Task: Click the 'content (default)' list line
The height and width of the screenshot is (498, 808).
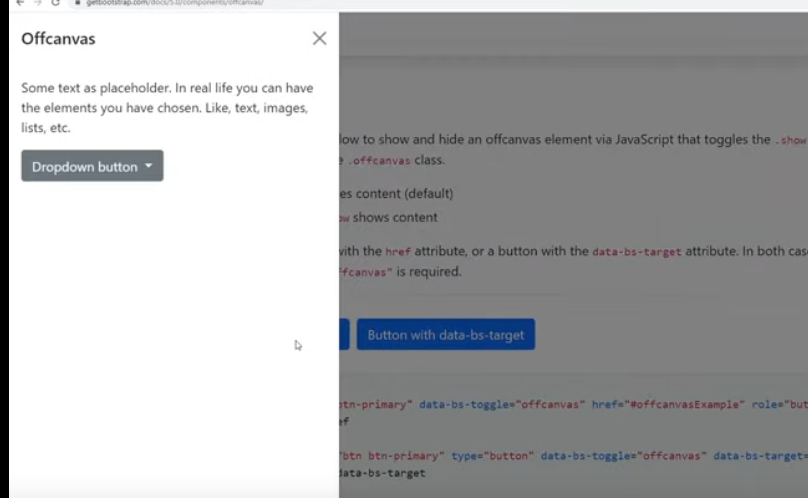Action: [x=396, y=193]
